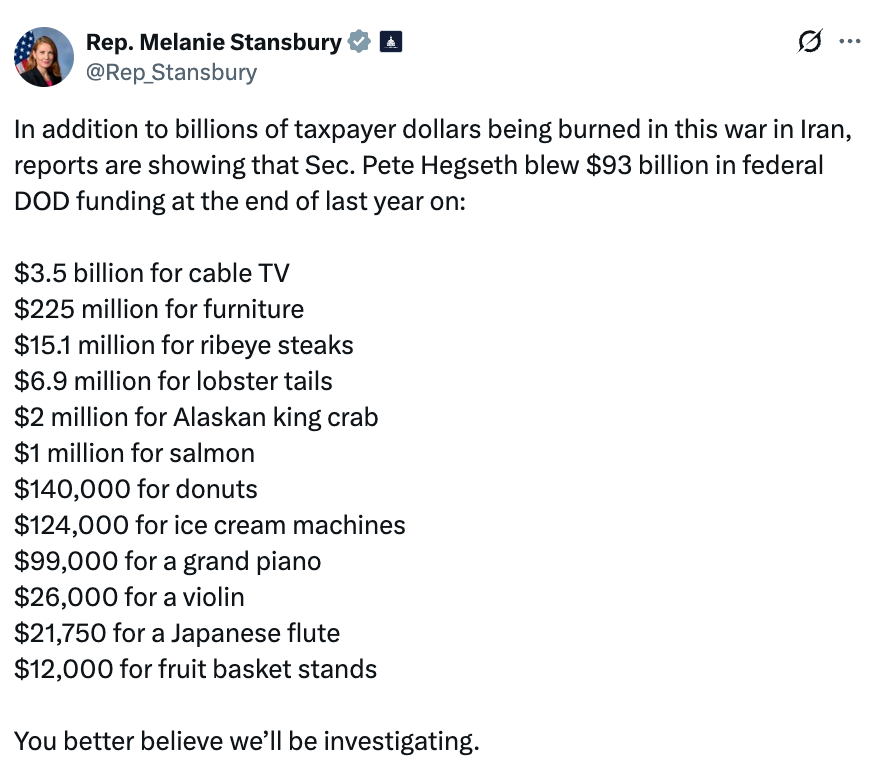Click "You better believe we'll be investigating."

(x=247, y=741)
